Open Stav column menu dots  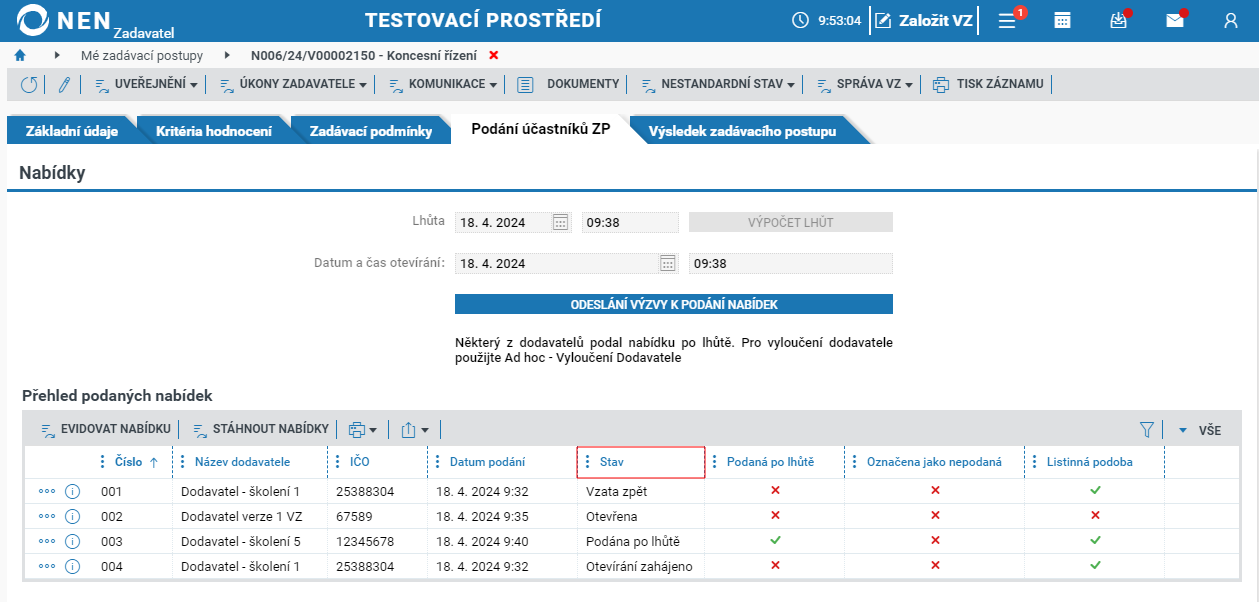[587, 462]
